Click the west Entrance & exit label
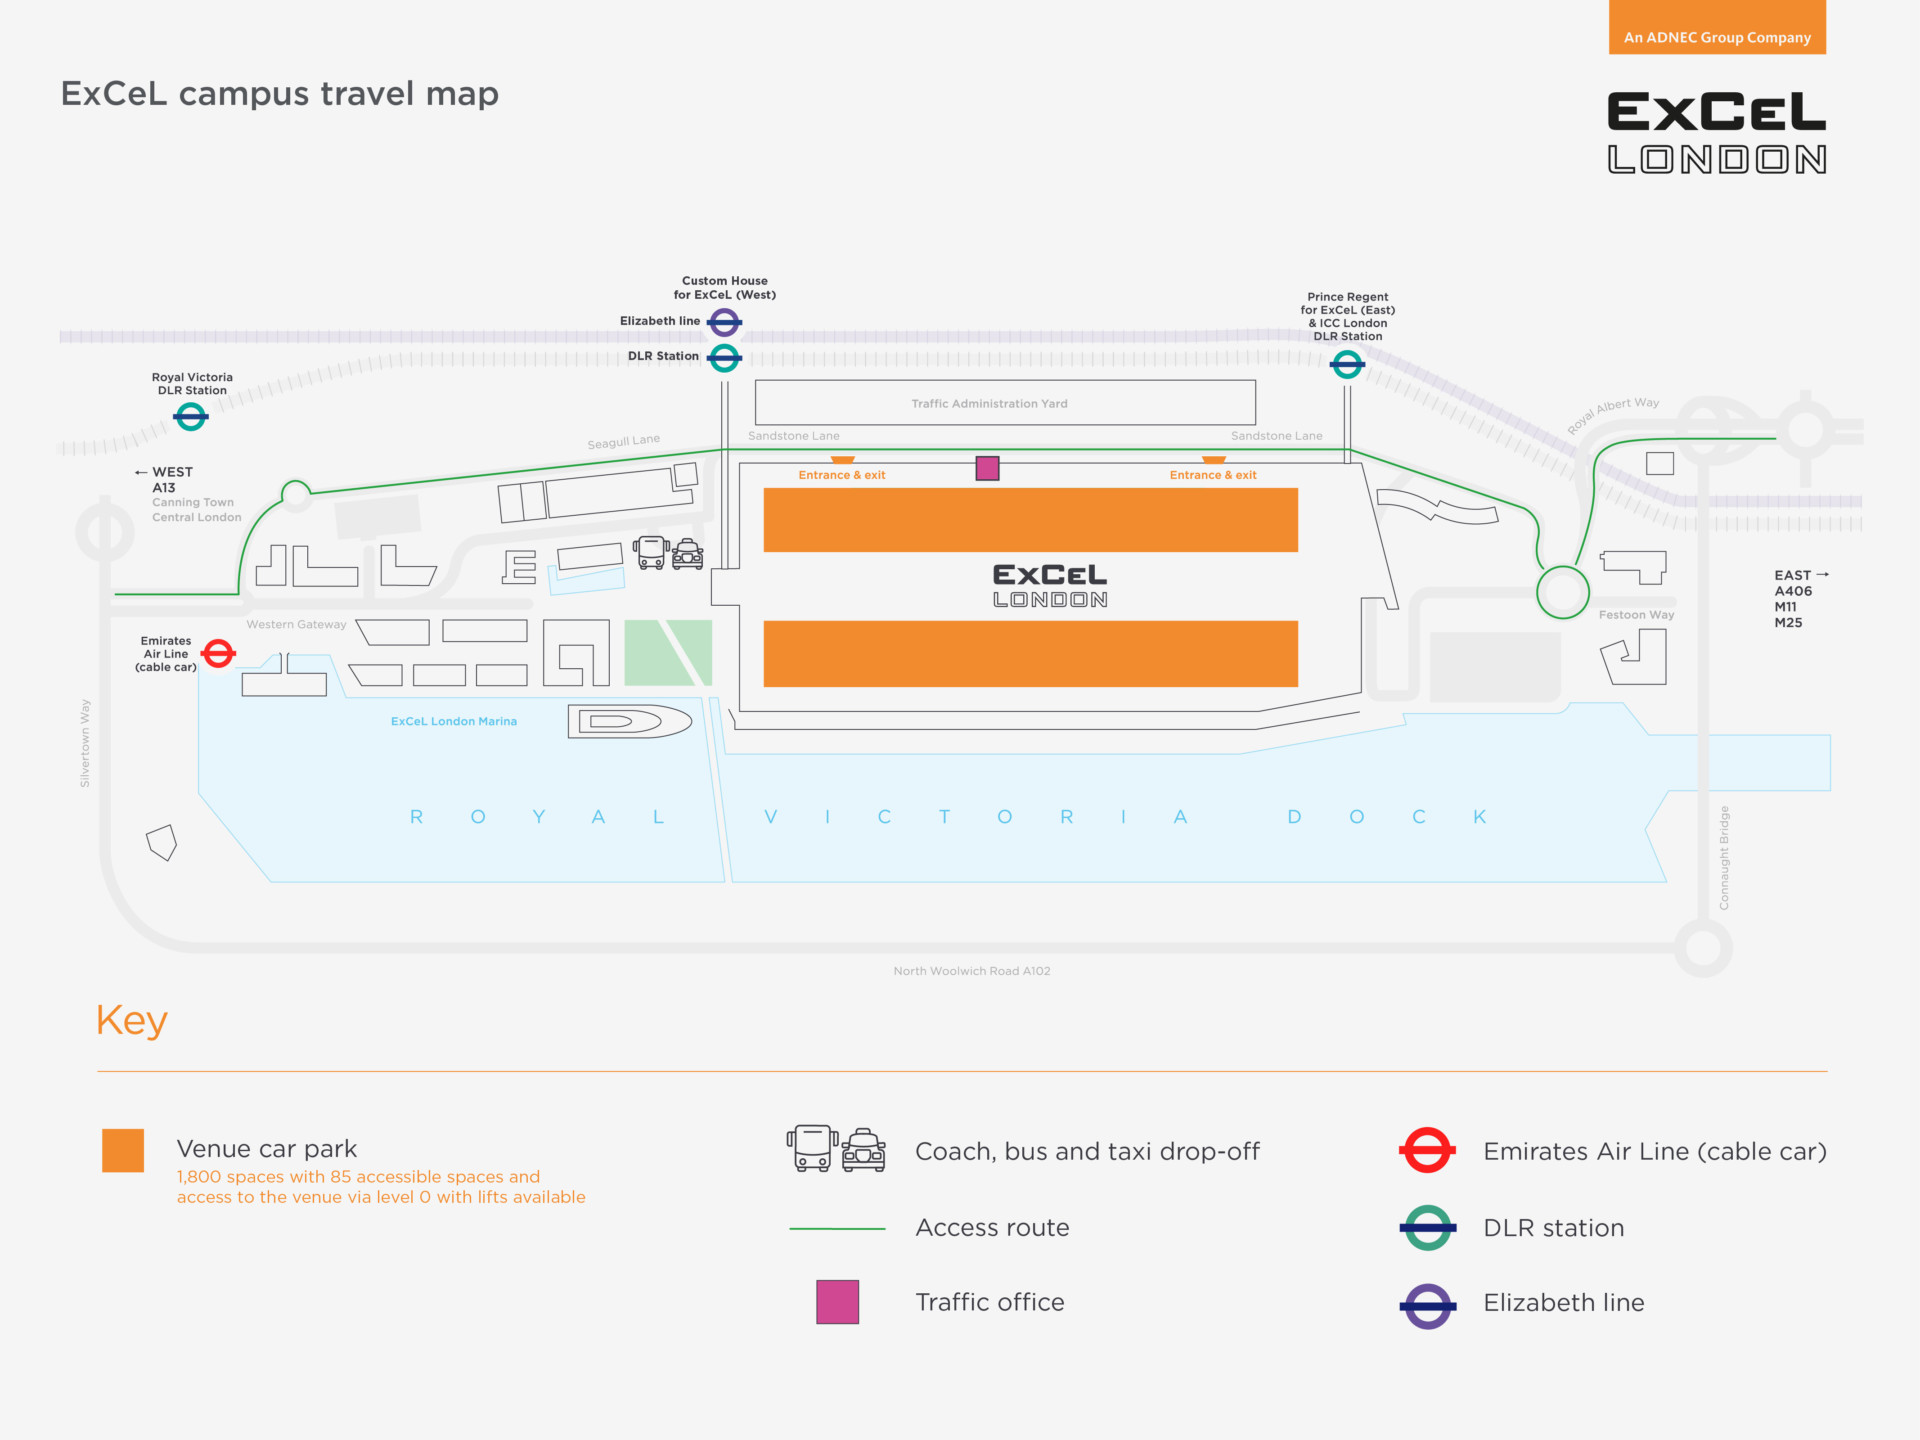 [842, 475]
